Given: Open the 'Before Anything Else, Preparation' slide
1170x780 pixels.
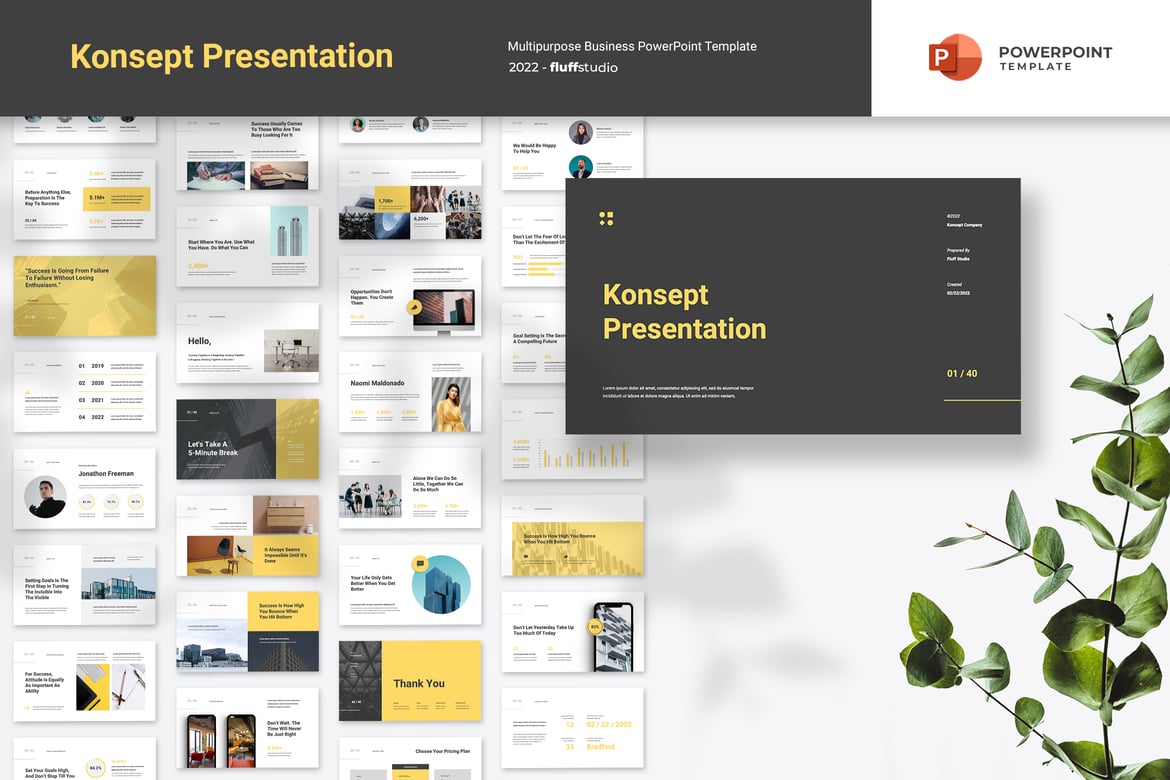Looking at the screenshot, I should (84, 199).
